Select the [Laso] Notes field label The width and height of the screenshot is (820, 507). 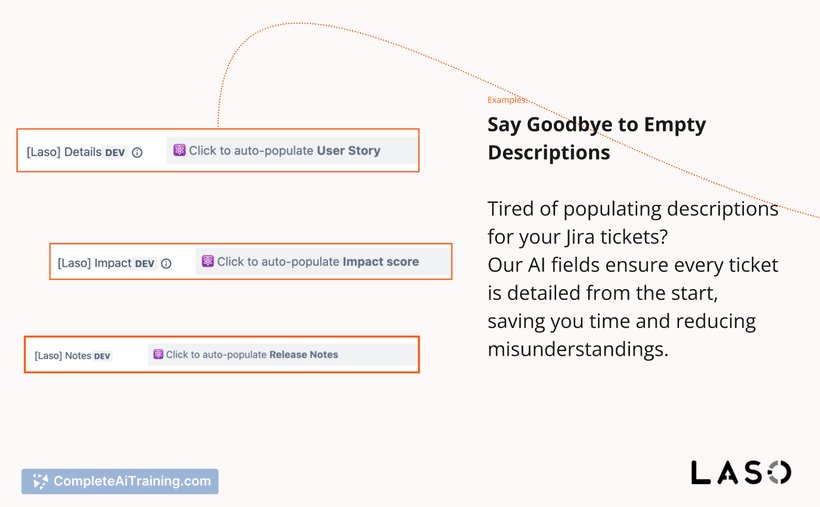click(x=63, y=356)
